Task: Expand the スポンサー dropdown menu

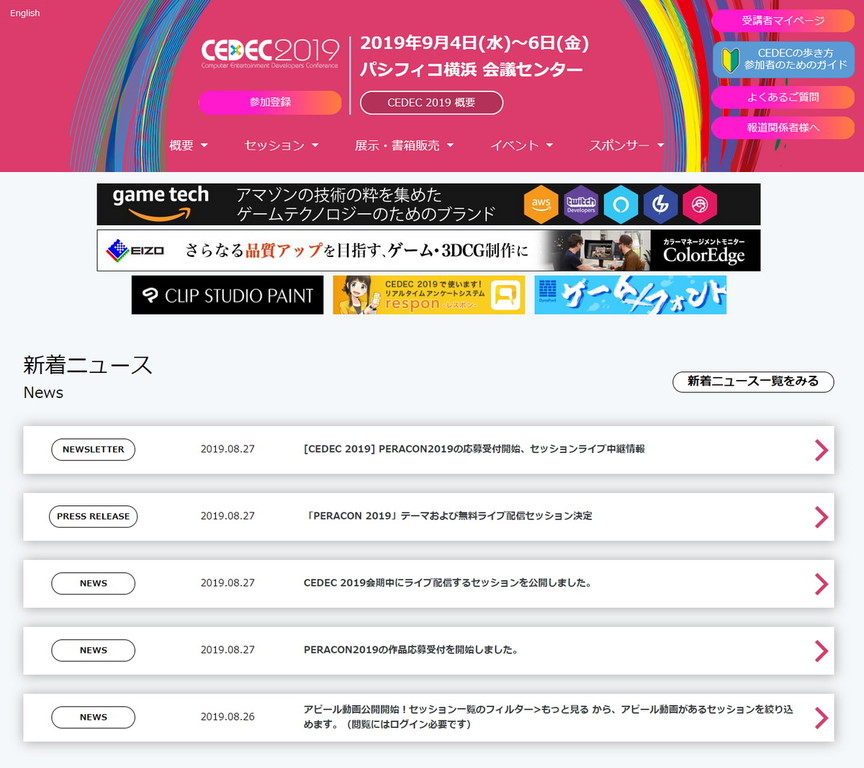Action: 627,145
